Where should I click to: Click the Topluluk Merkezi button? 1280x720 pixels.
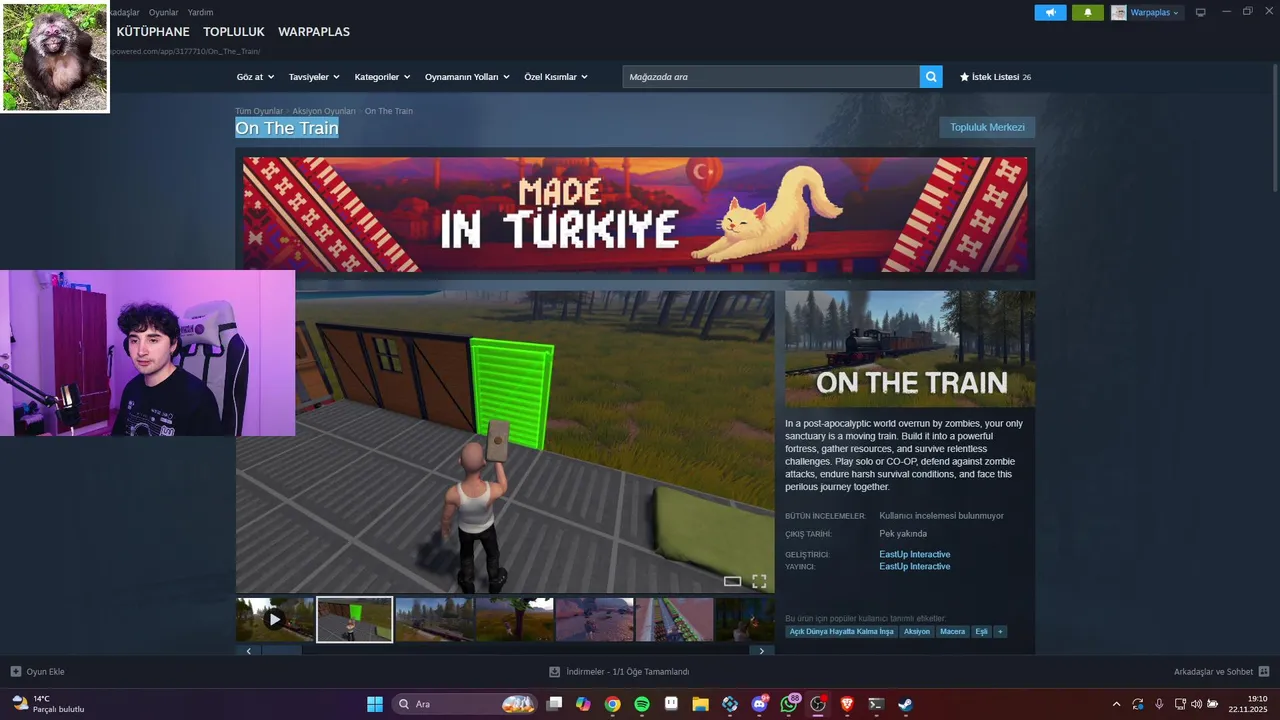point(987,127)
